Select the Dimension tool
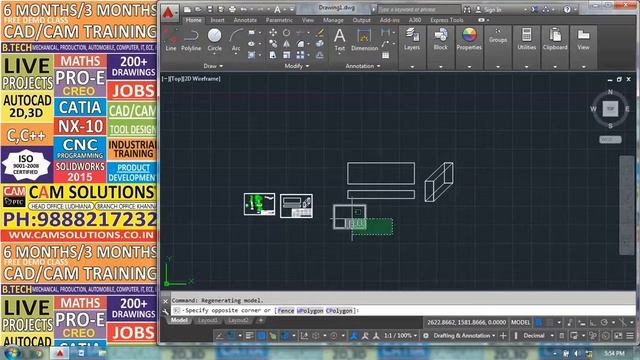The height and width of the screenshot is (360, 640). tap(364, 40)
